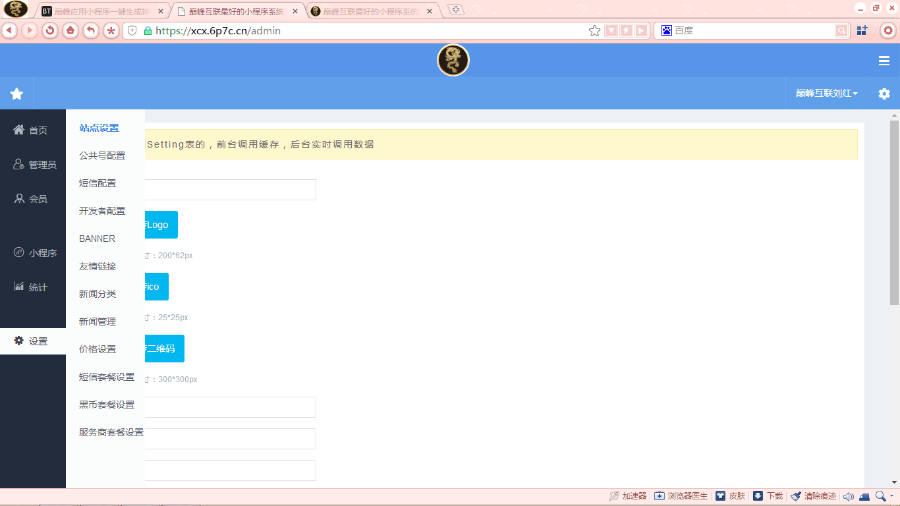Click the Baidu paw search engine icon
The image size is (900, 506).
[x=666, y=30]
